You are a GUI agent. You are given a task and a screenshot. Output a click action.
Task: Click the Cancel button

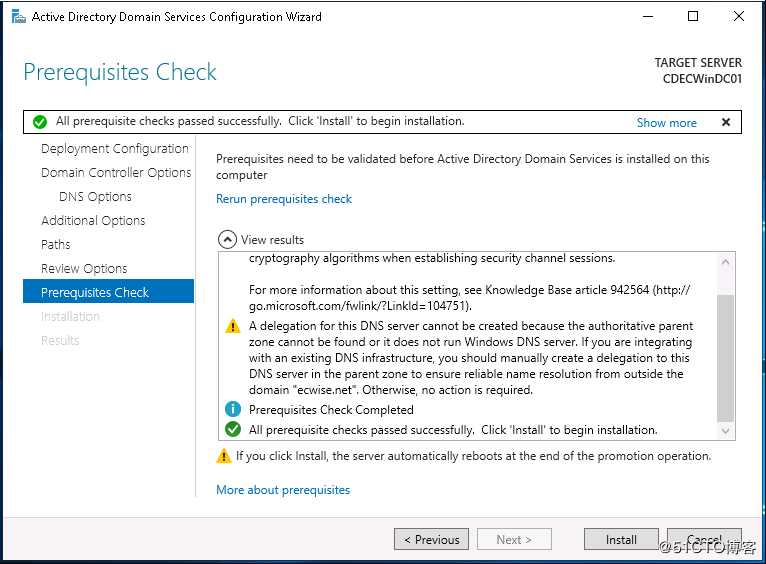click(x=704, y=539)
